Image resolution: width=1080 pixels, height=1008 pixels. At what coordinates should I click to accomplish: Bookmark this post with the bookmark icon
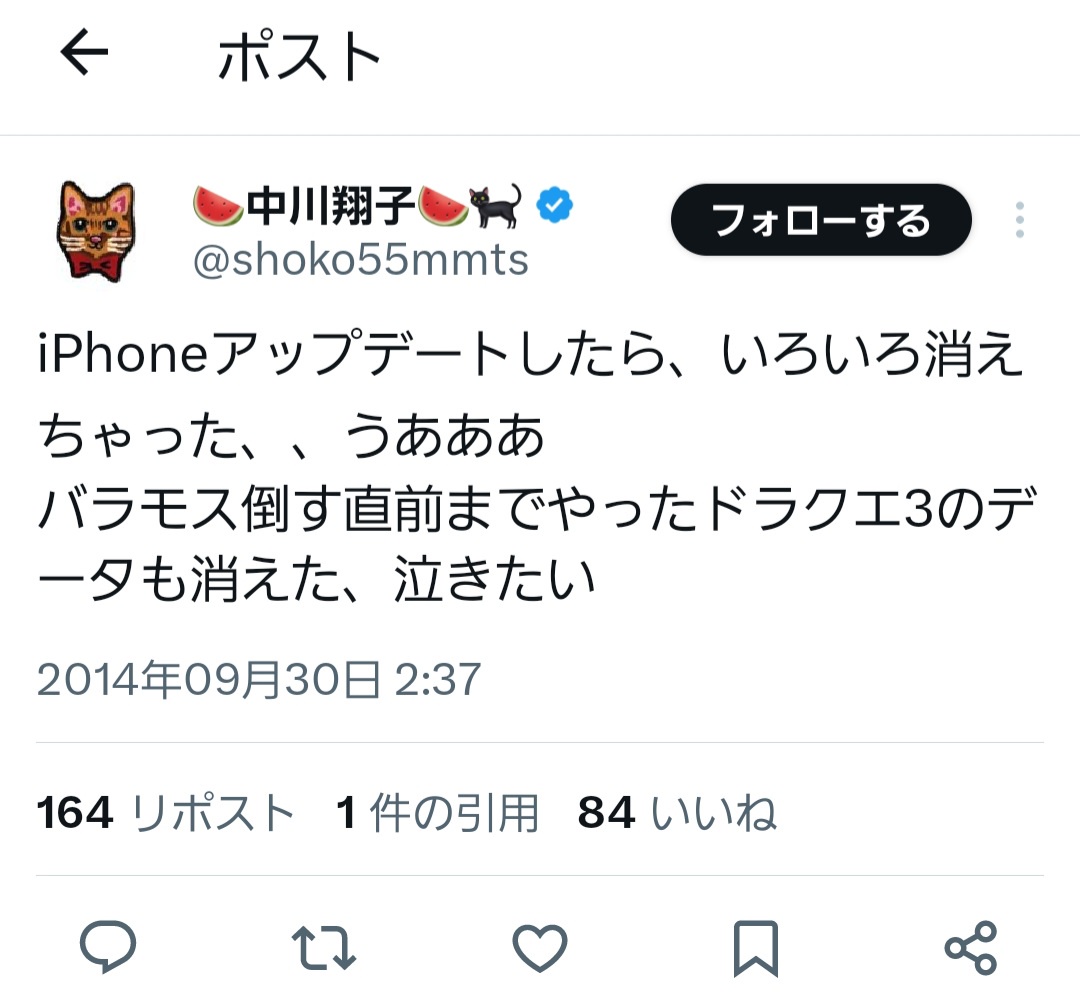click(756, 949)
